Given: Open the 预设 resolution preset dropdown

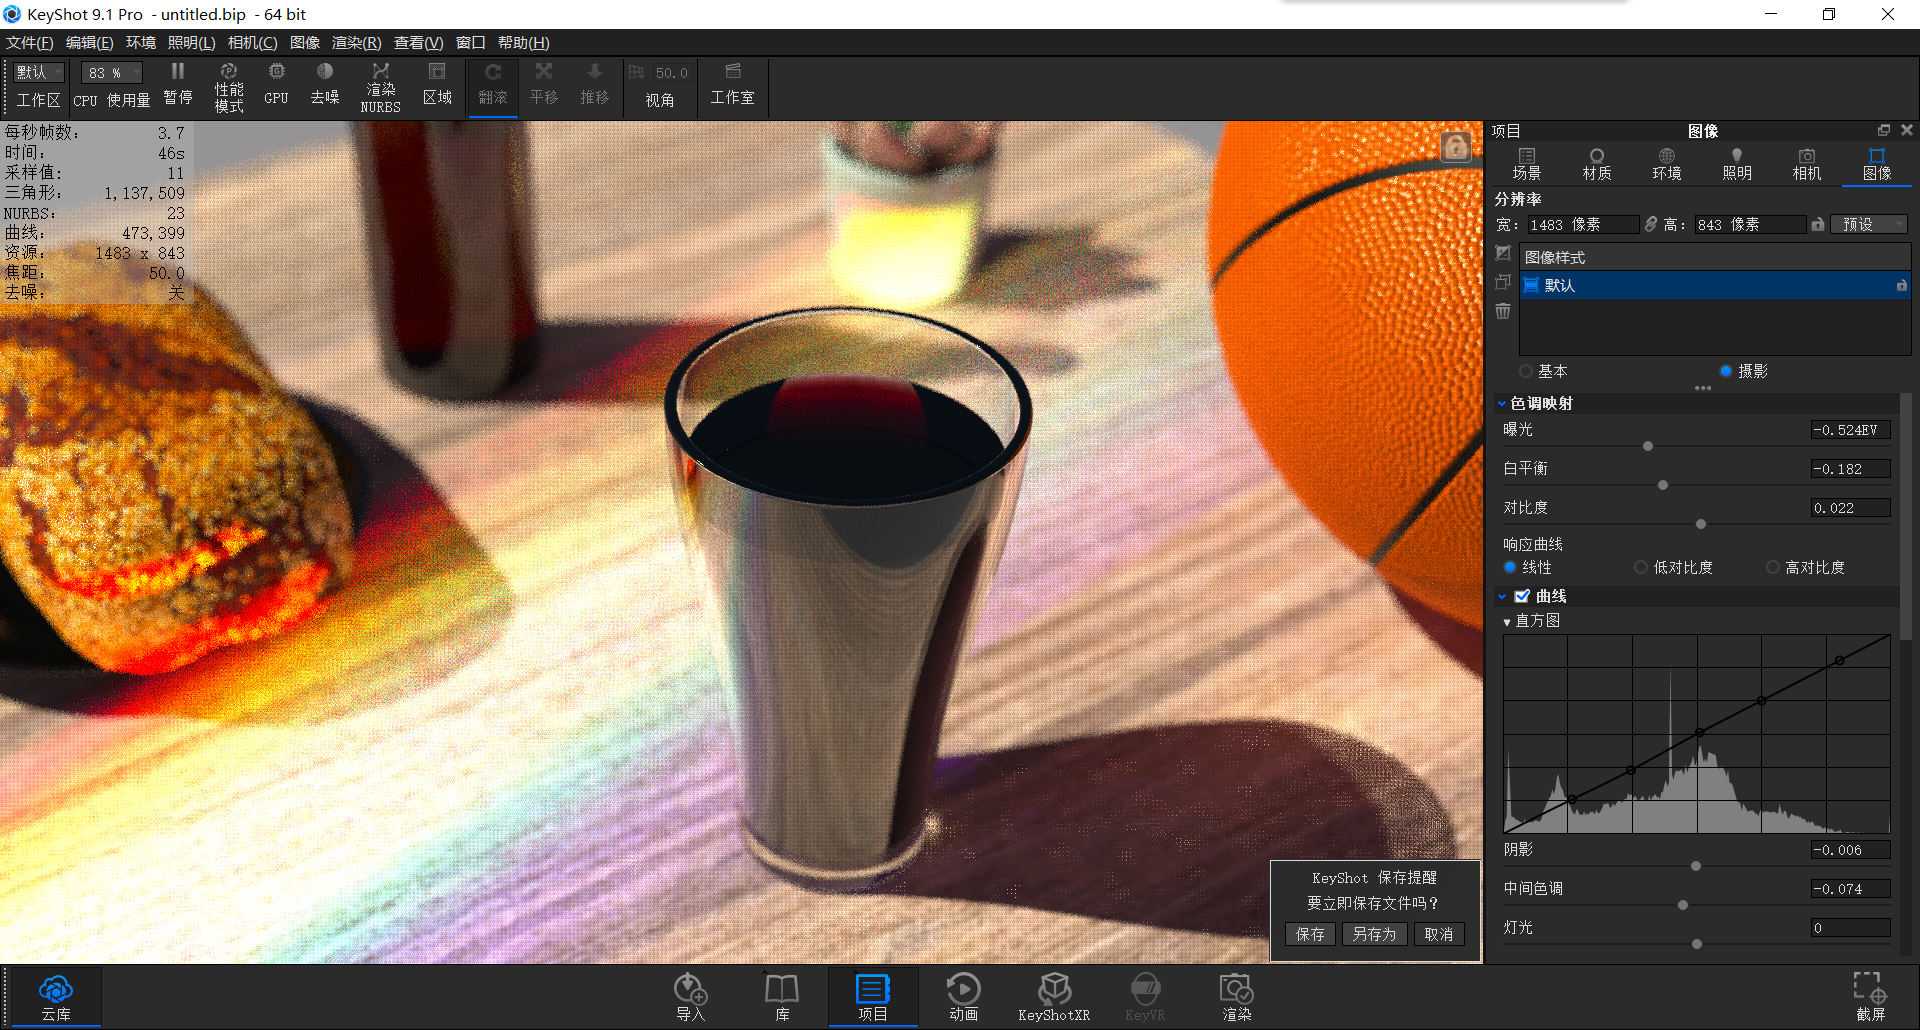Looking at the screenshot, I should (1869, 224).
